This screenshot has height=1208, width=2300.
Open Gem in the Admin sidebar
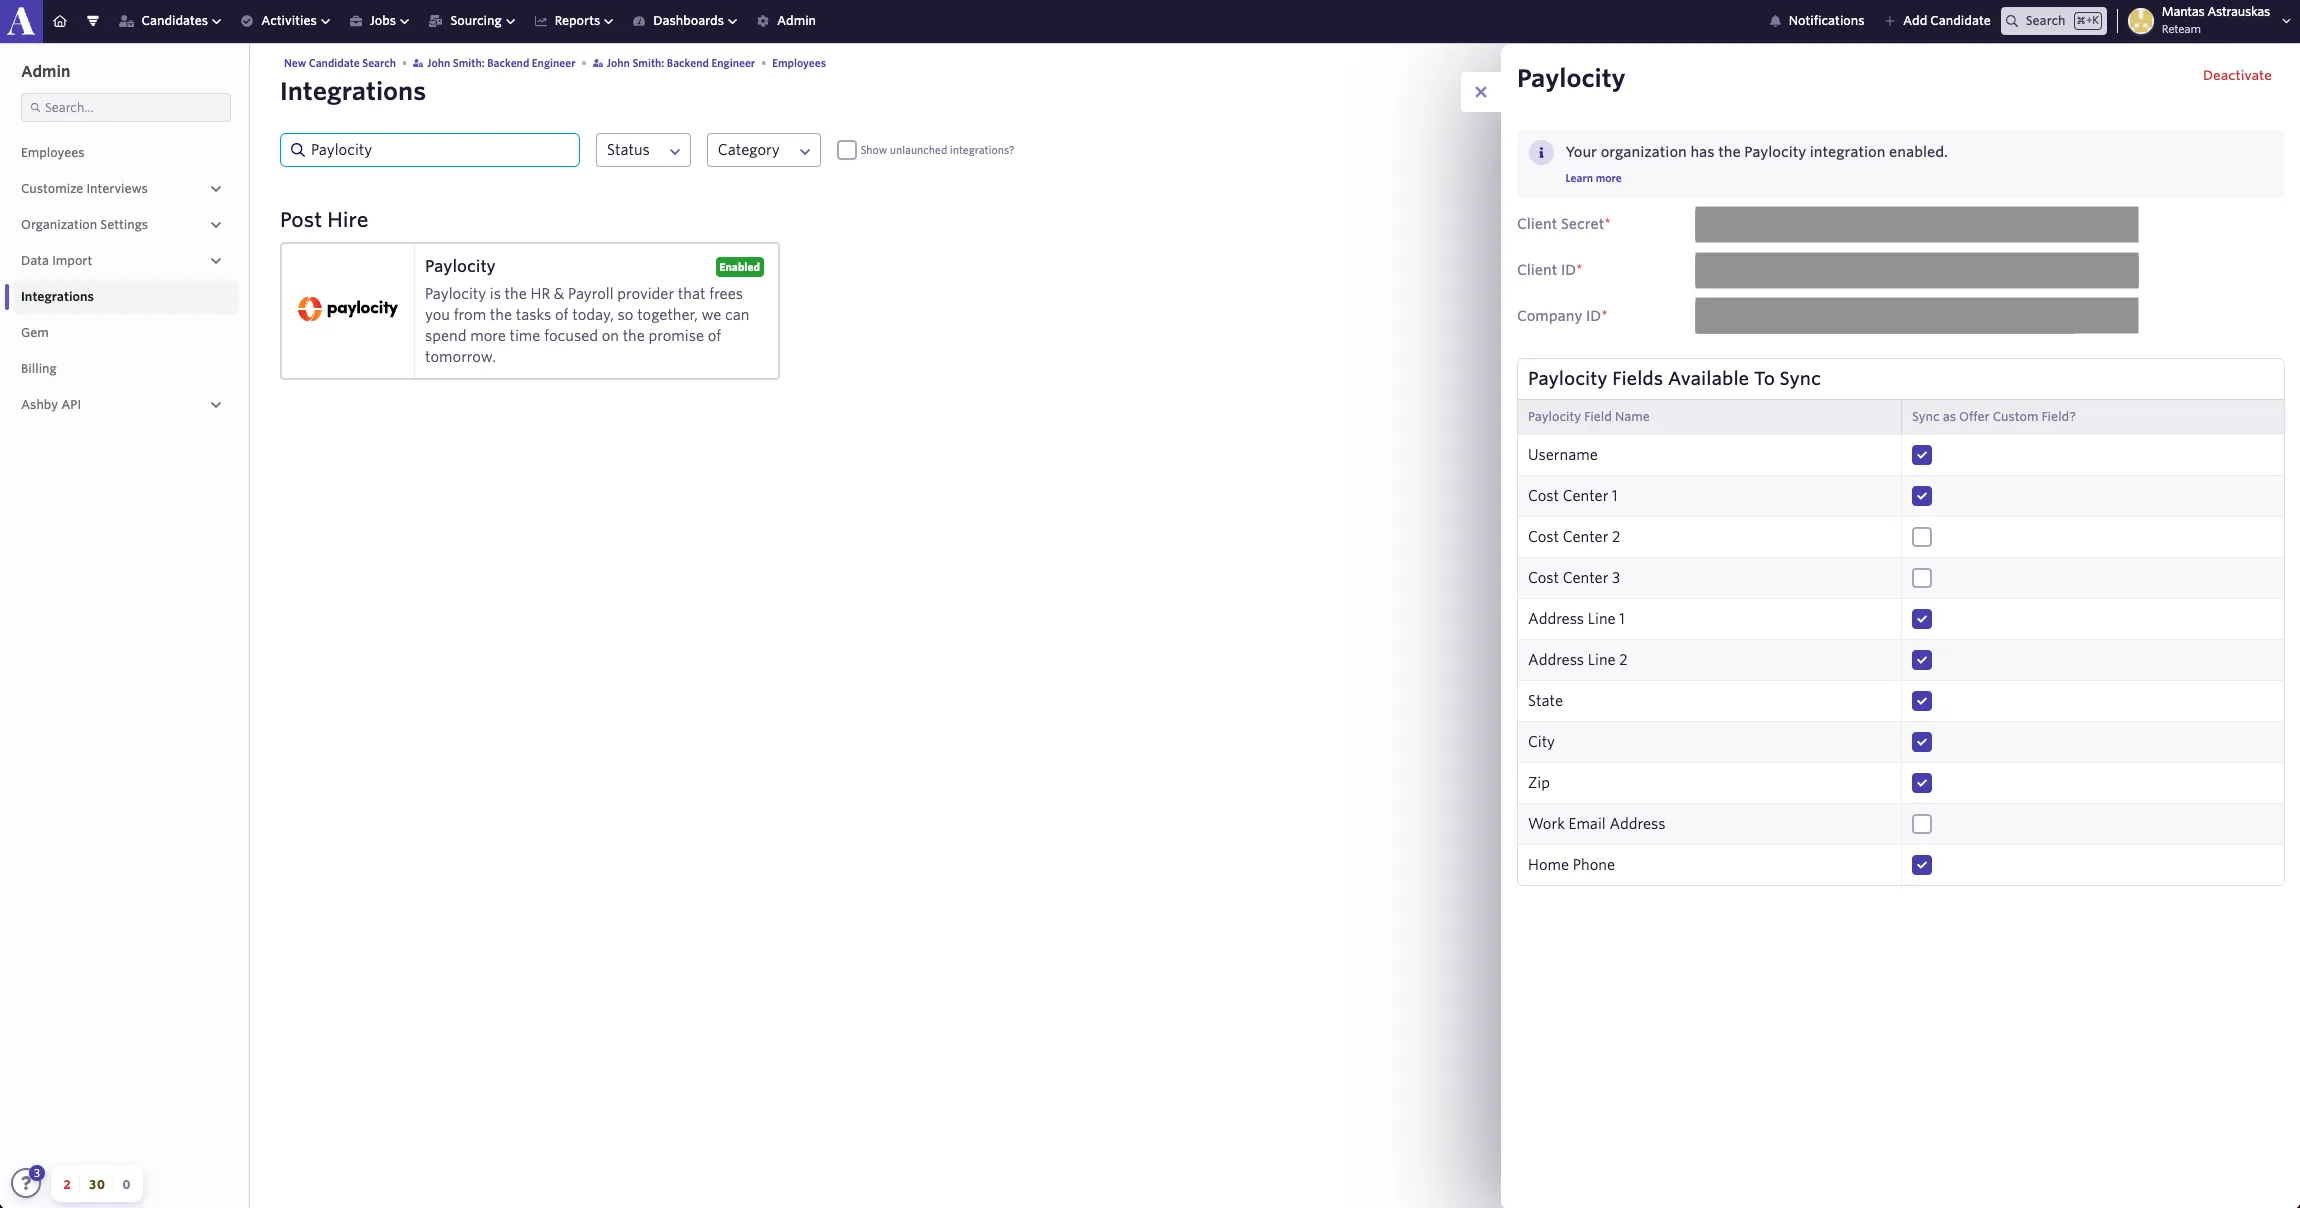pos(35,333)
